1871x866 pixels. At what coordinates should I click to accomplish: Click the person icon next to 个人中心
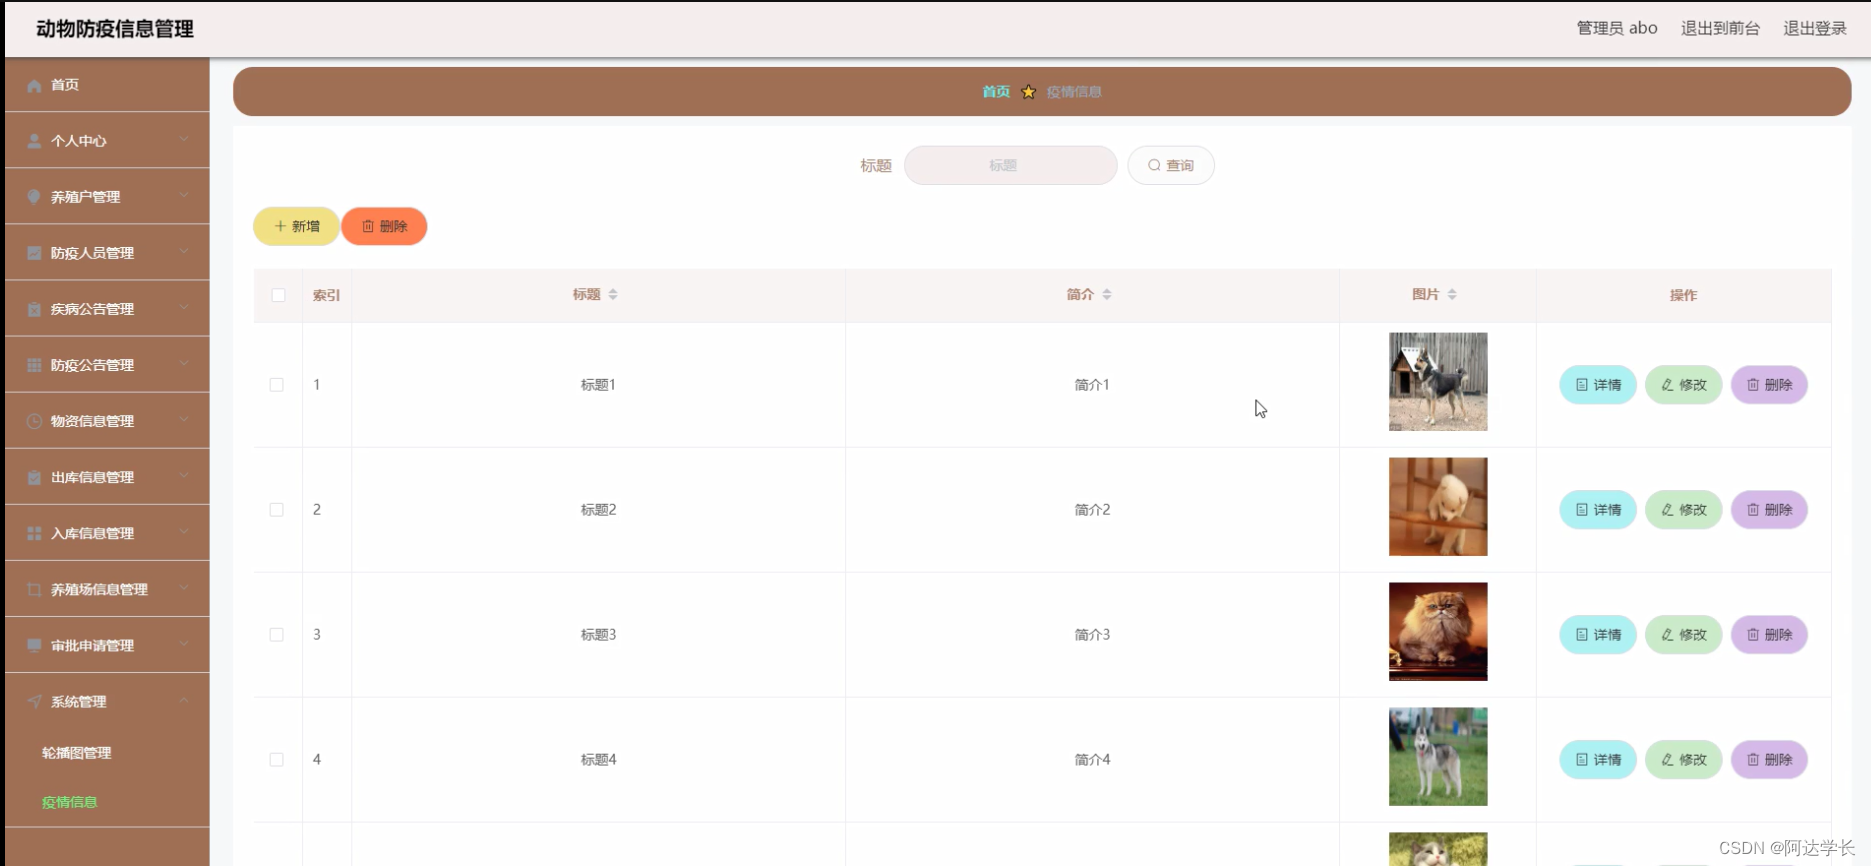point(34,141)
